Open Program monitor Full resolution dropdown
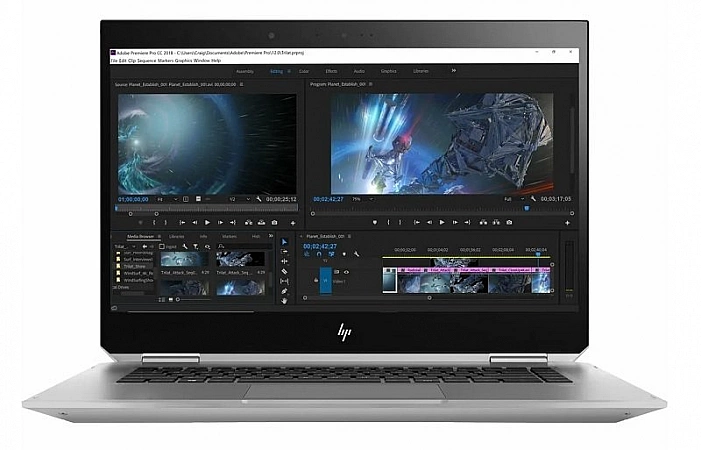This screenshot has height=450, width=701. (511, 199)
